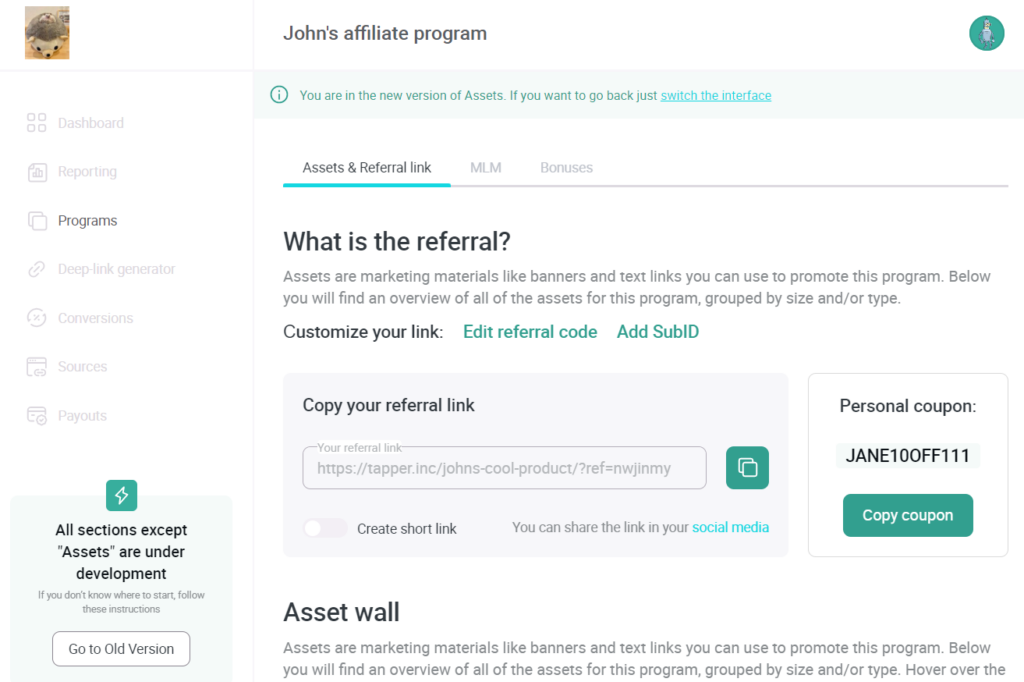Open the Bonuses tab
1024x682 pixels.
point(566,167)
